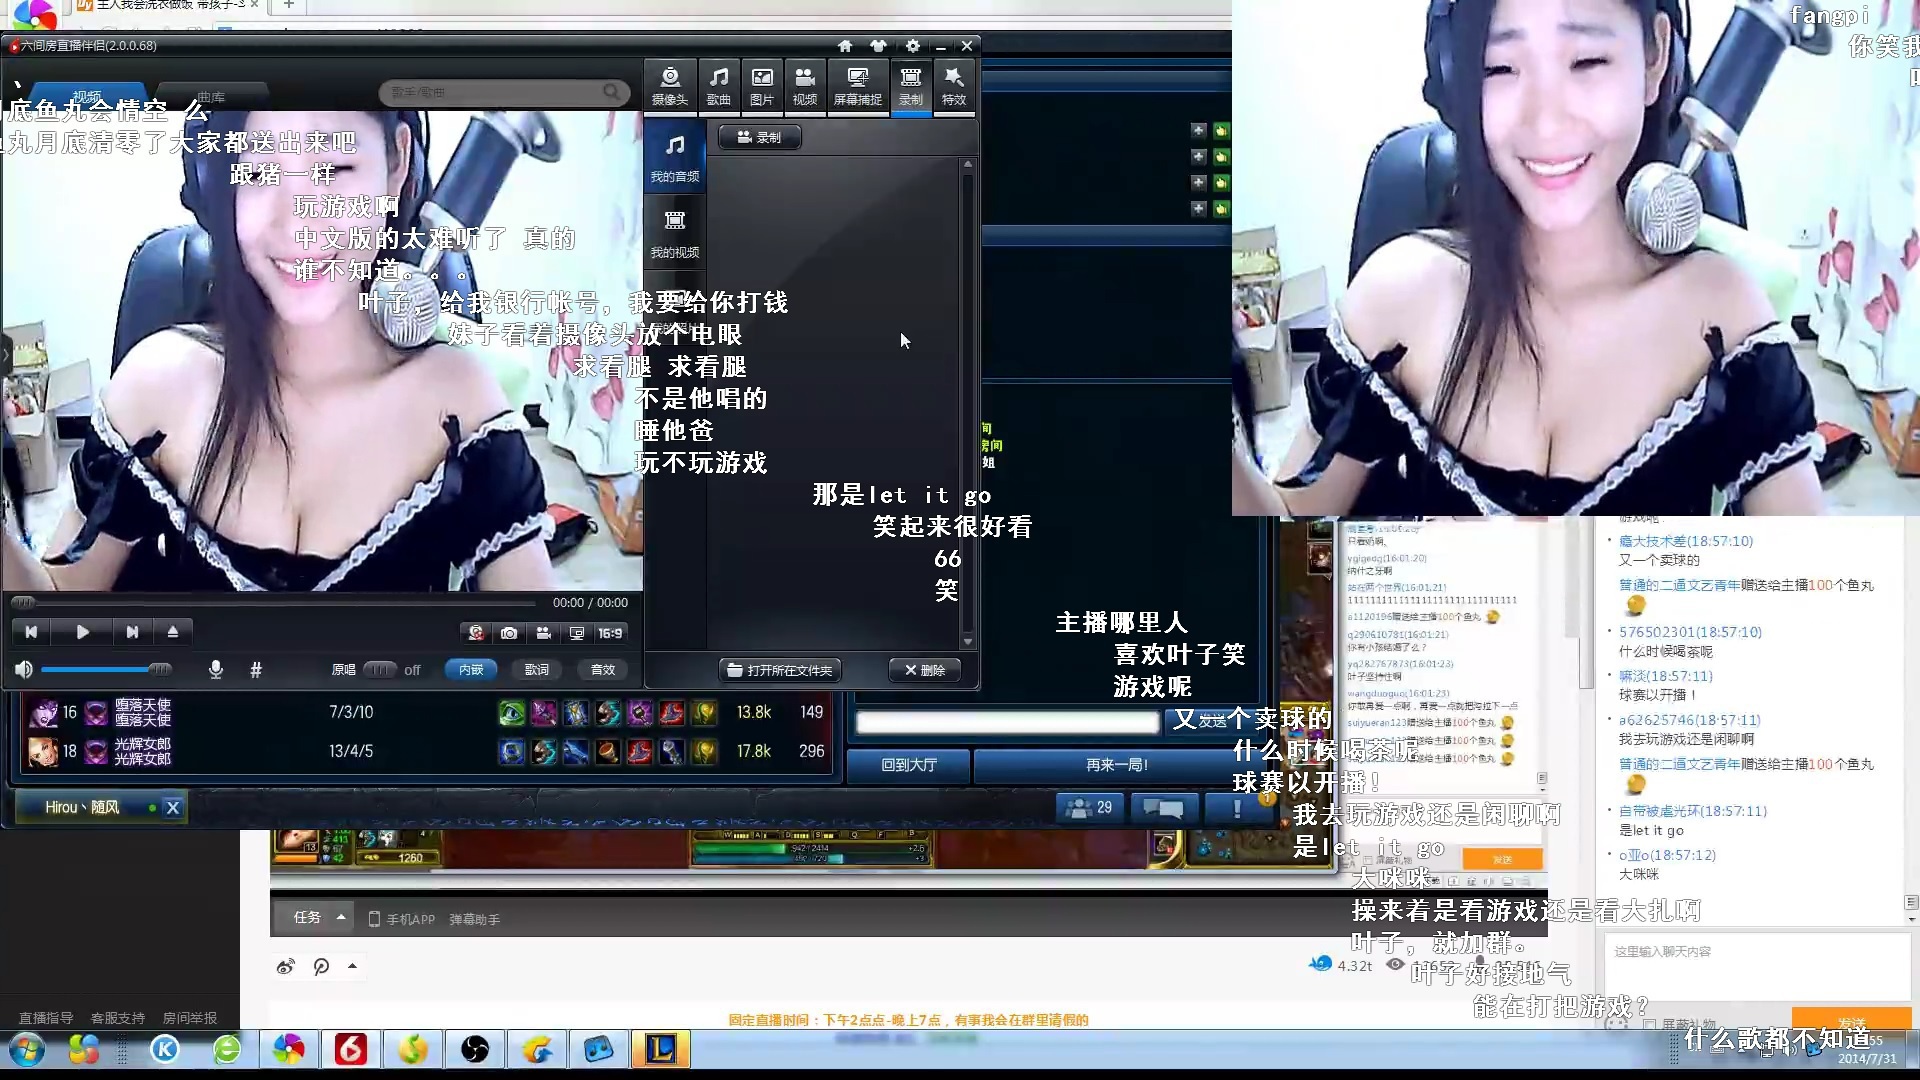The image size is (1920, 1080).
Task: Select the 屏幕捕捉 screen capture tool
Action: pyautogui.click(x=857, y=86)
